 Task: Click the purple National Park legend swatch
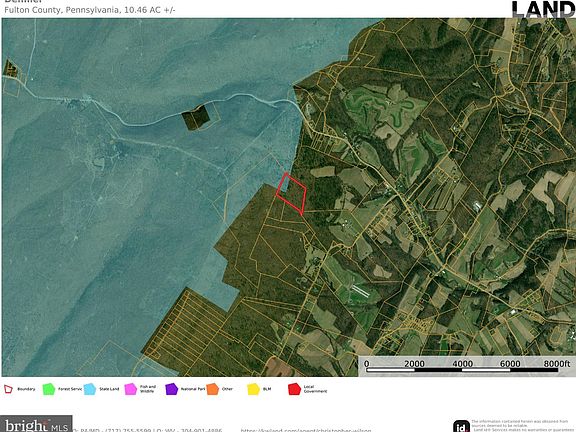171,389
